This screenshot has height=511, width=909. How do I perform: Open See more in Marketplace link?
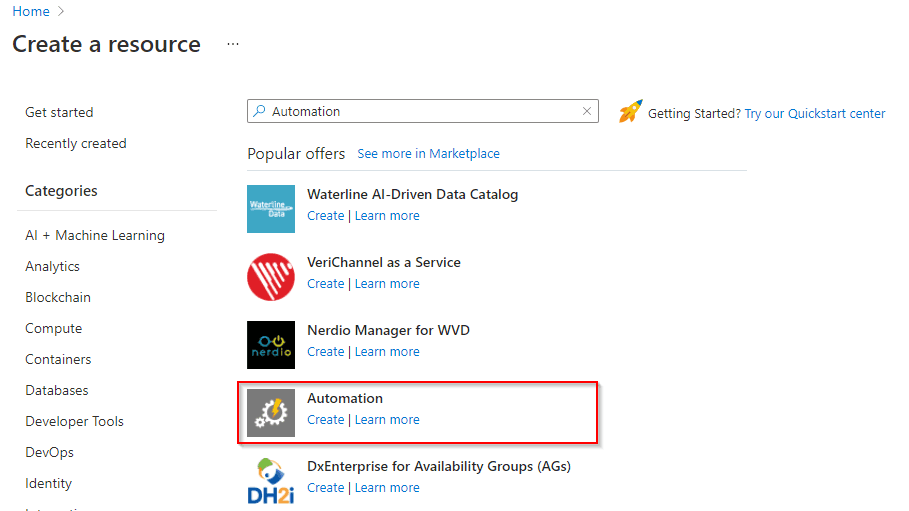tap(428, 154)
